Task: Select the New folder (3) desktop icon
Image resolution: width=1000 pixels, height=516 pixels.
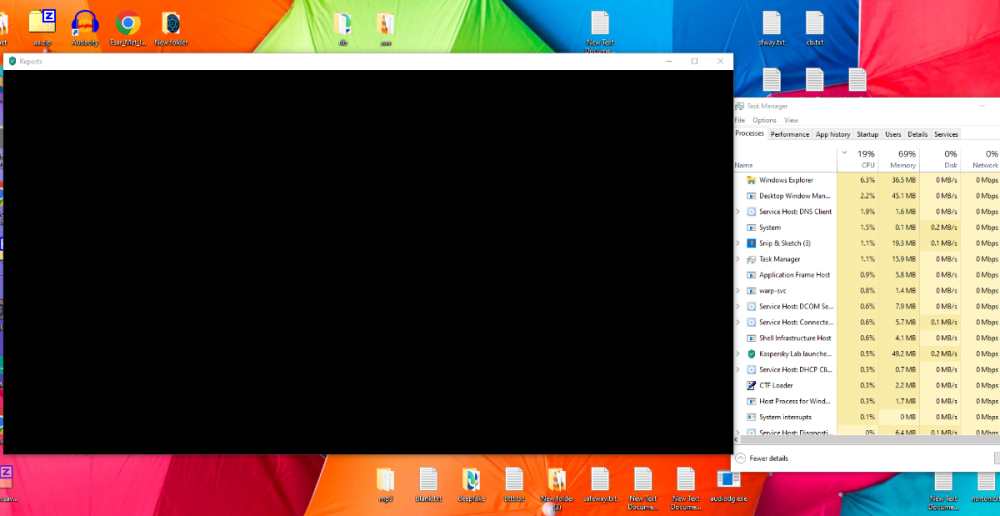Action: click(557, 488)
